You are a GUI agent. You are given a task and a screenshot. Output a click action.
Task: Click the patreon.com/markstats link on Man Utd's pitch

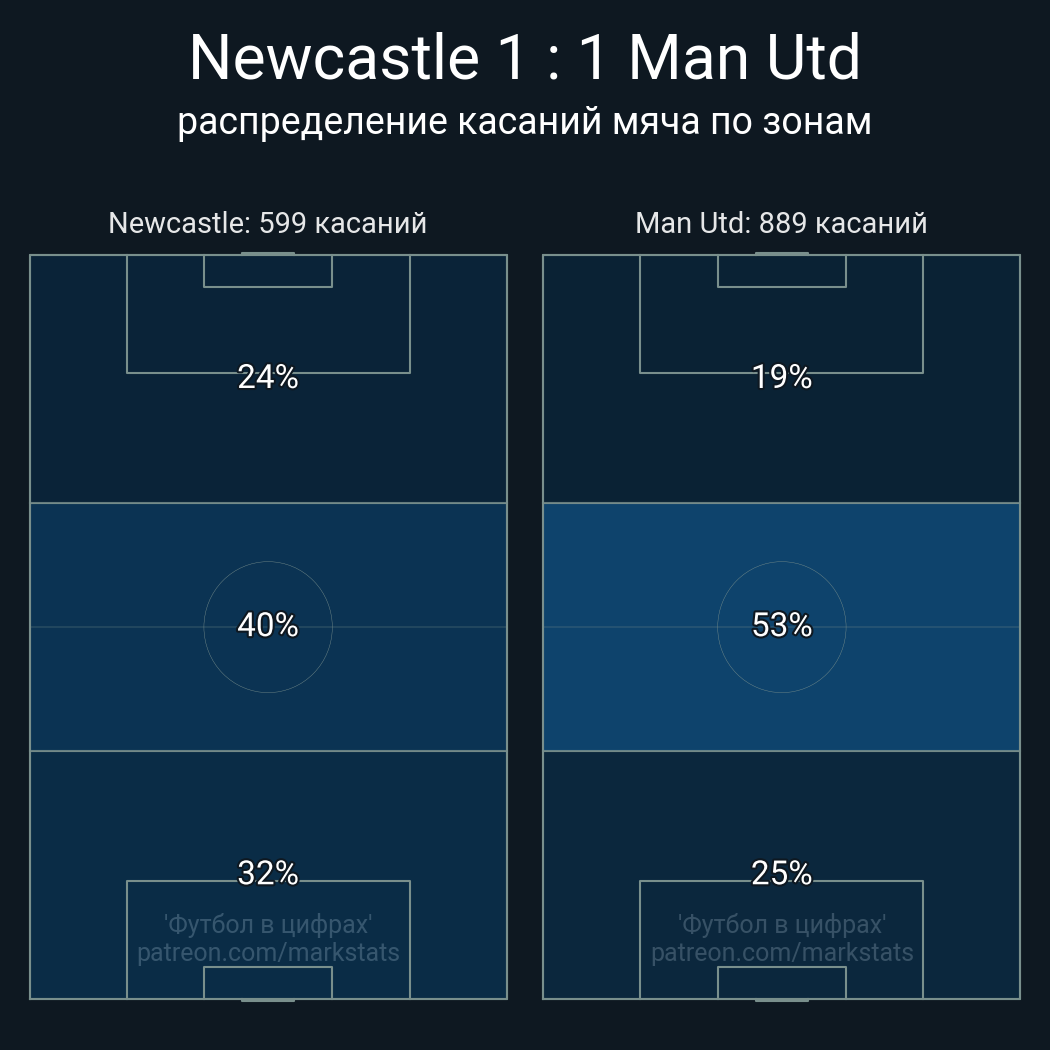pyautogui.click(x=781, y=952)
